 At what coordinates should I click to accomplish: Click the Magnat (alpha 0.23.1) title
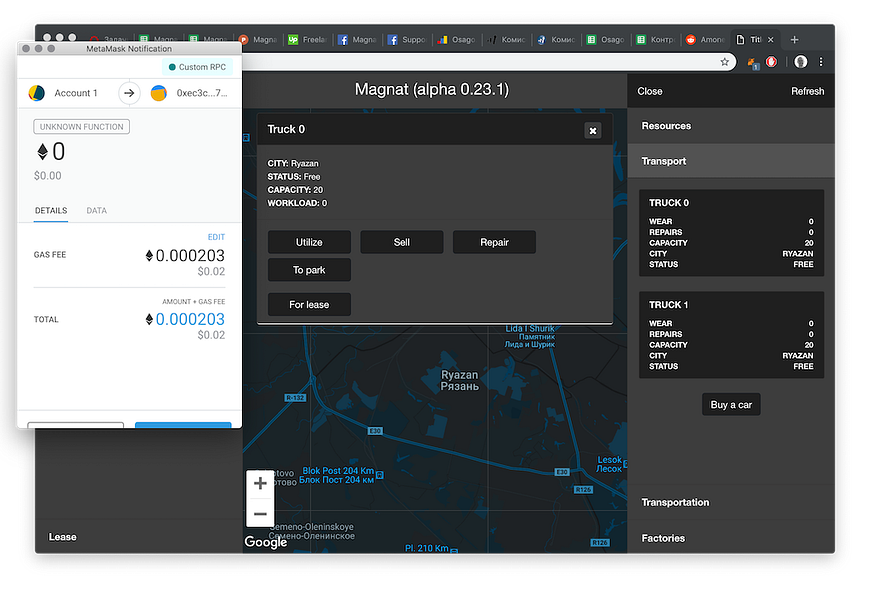pos(432,89)
